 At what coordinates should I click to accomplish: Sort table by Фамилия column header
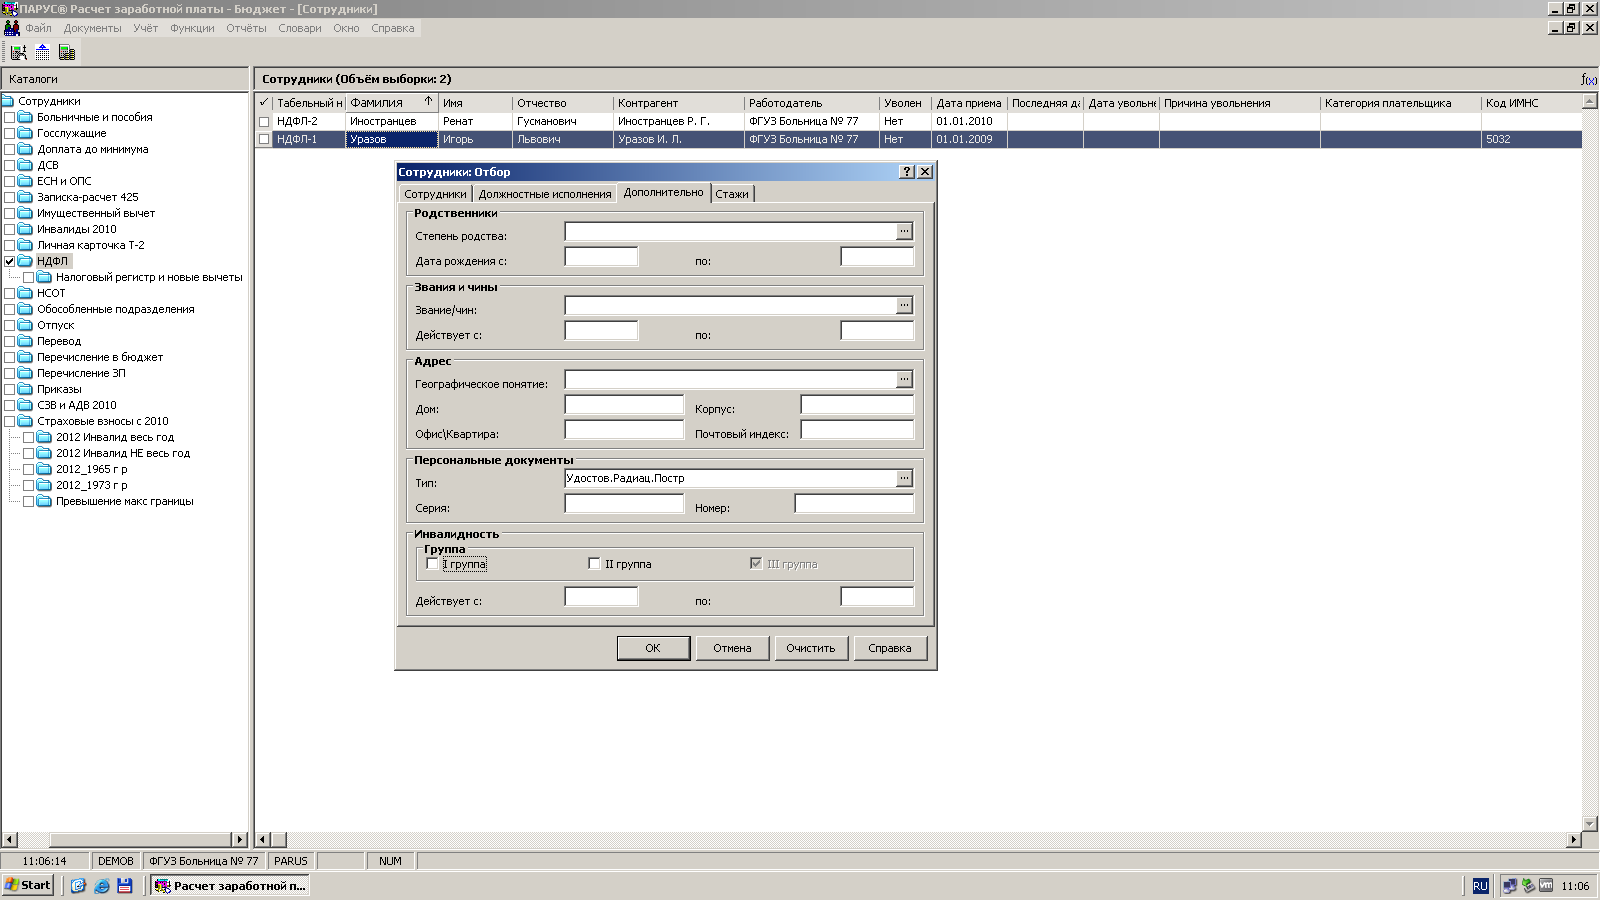[x=392, y=102]
